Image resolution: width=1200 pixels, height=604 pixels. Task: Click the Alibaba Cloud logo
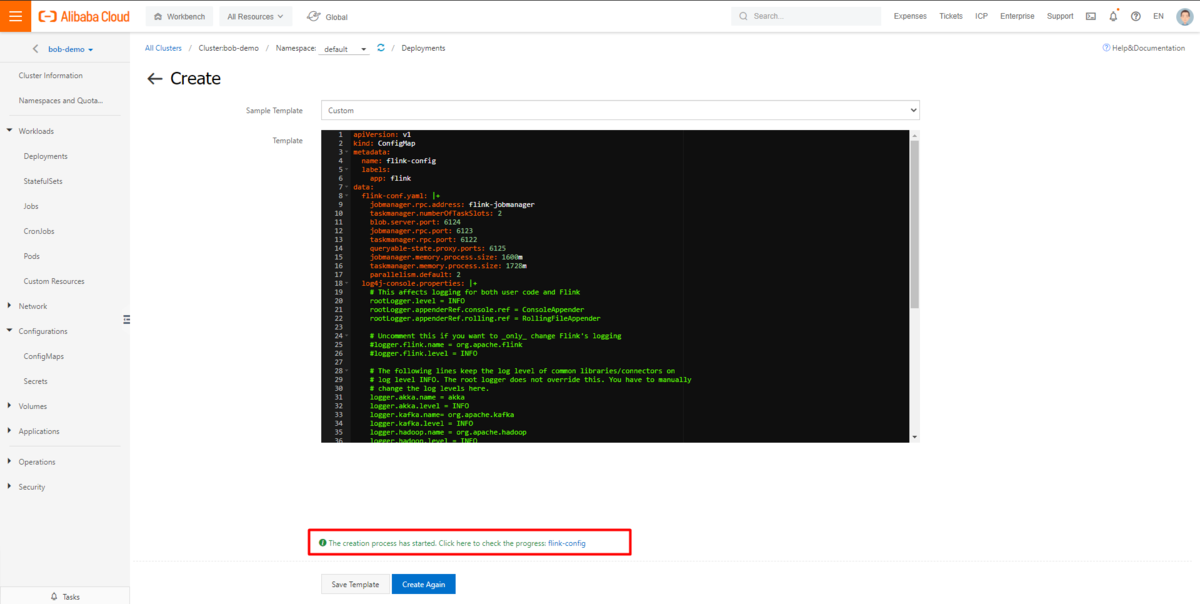[x=84, y=16]
